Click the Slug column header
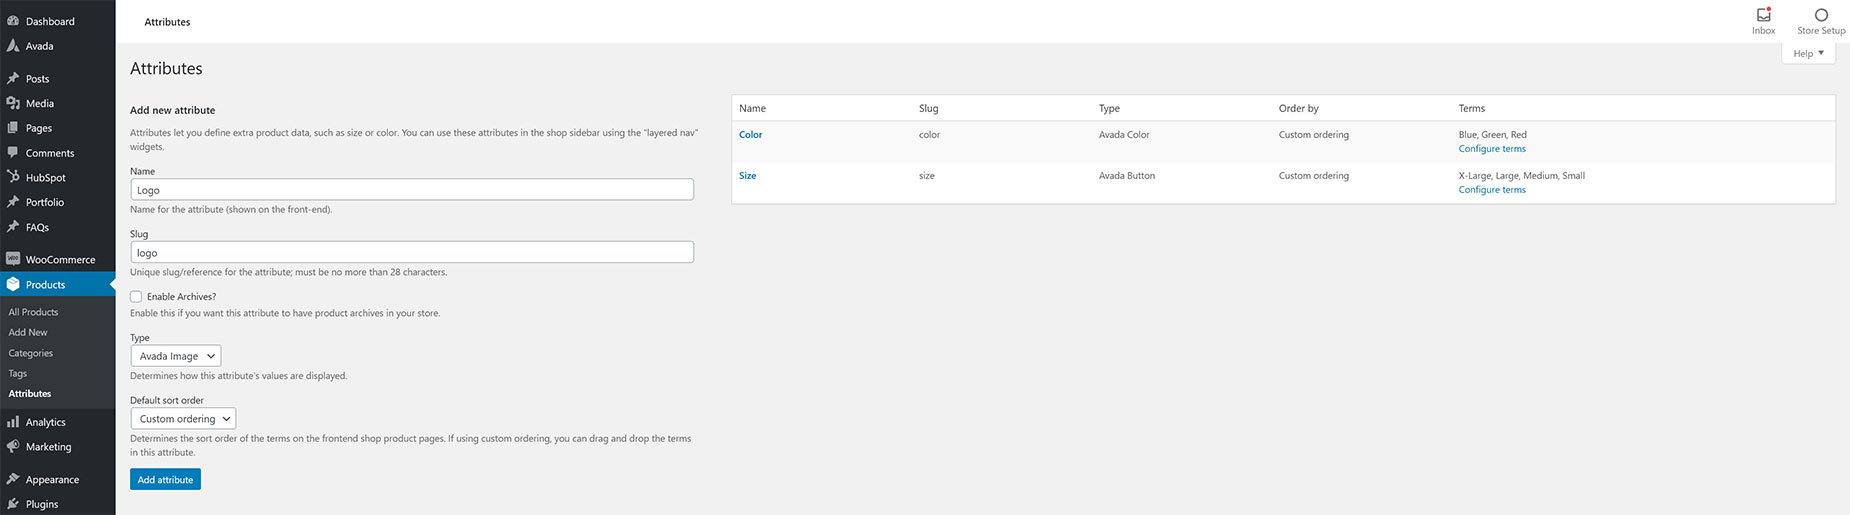 click(x=928, y=108)
